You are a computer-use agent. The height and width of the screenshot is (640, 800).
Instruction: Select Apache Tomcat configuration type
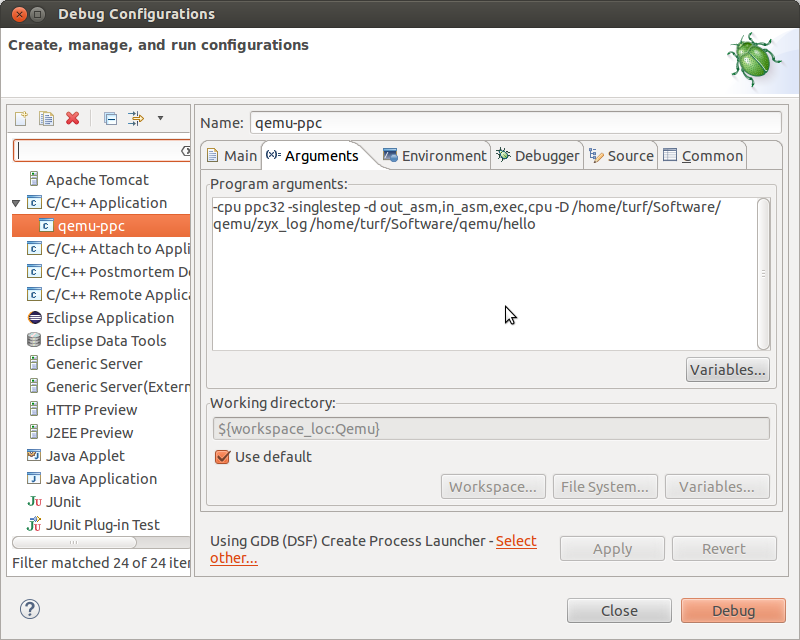[x=97, y=180]
